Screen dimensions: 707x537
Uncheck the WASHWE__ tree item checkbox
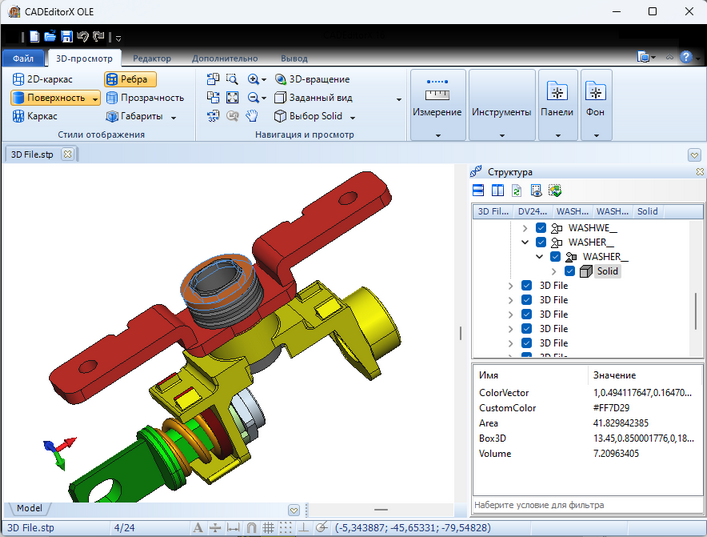541,228
